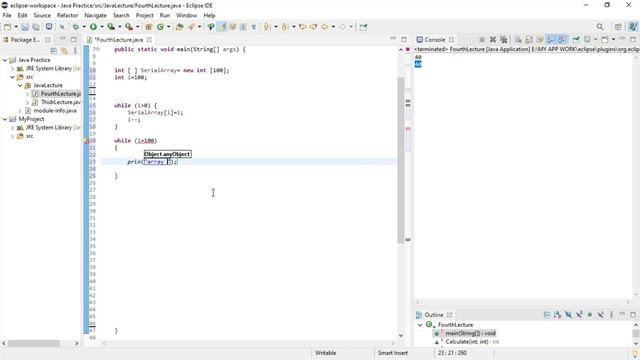
Task: Toggle Block Selection mode in the toolbar
Action: point(243,27)
